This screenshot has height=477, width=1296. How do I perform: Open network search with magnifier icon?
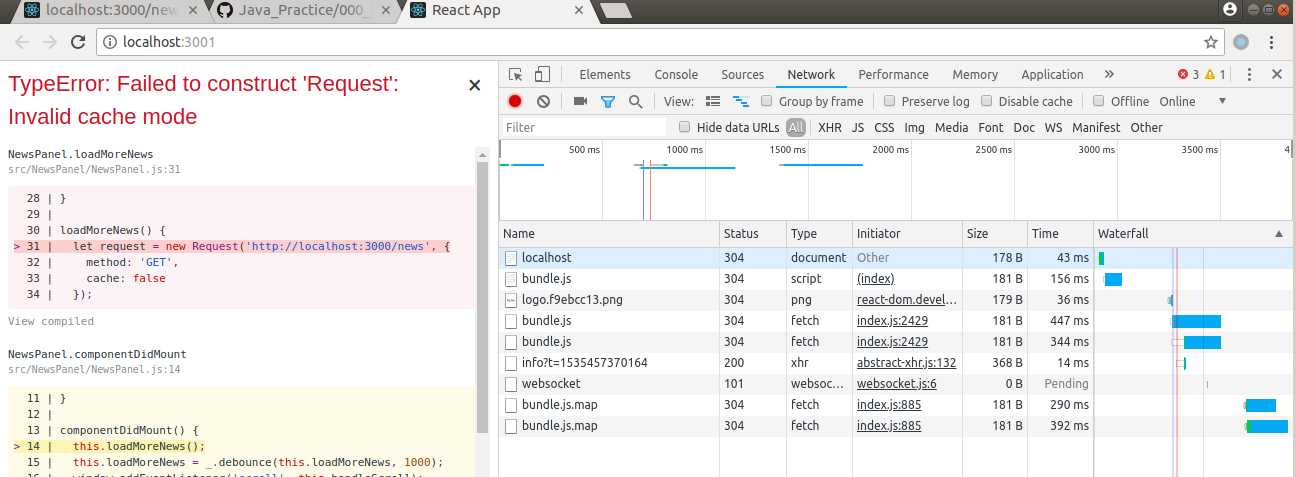[635, 101]
